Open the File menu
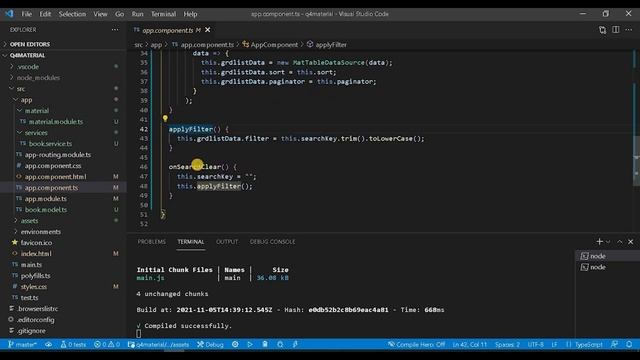 pos(27,14)
